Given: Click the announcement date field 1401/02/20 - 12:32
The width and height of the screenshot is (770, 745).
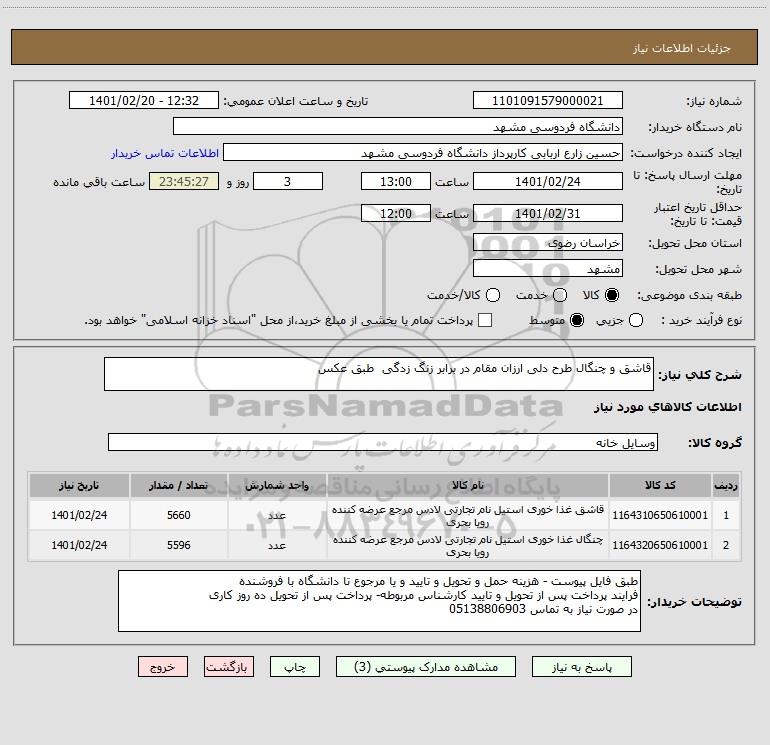Looking at the screenshot, I should click(144, 101).
